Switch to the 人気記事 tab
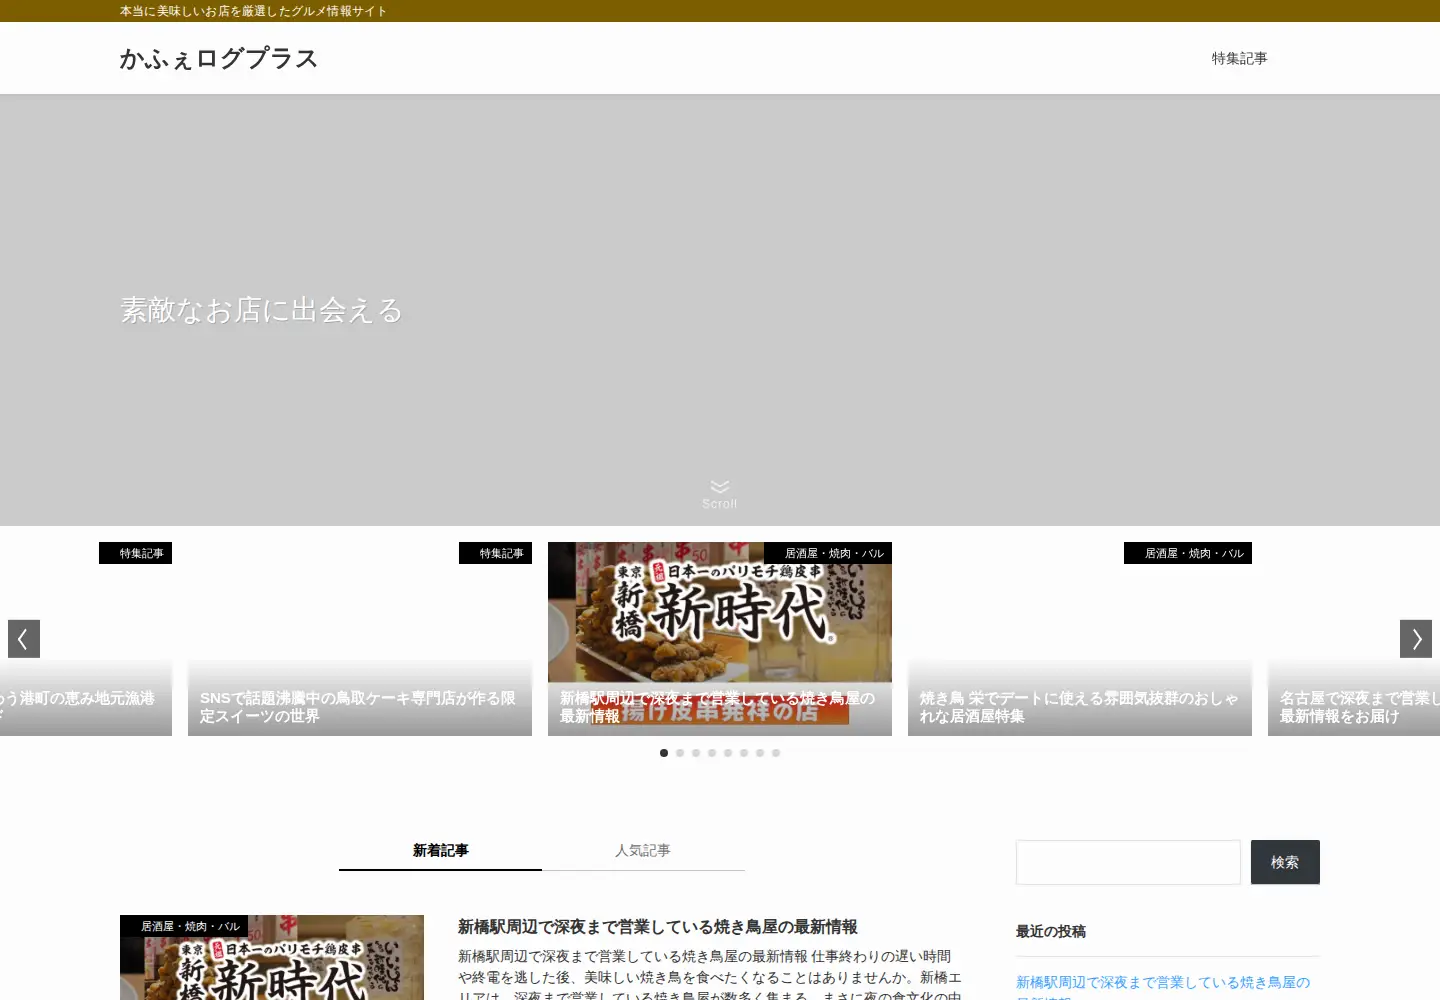The height and width of the screenshot is (1000, 1440). pos(643,850)
